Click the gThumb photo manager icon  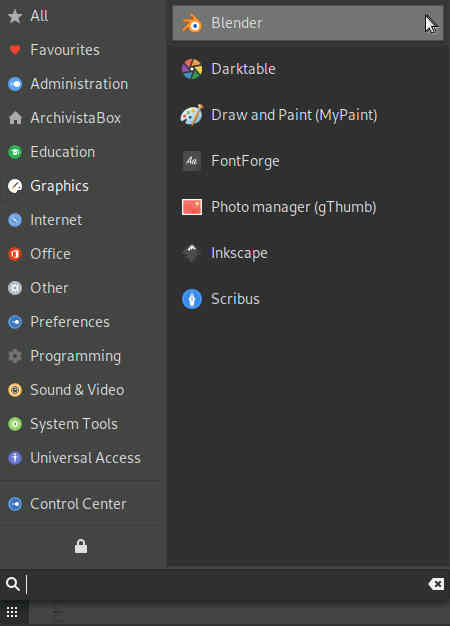point(192,207)
